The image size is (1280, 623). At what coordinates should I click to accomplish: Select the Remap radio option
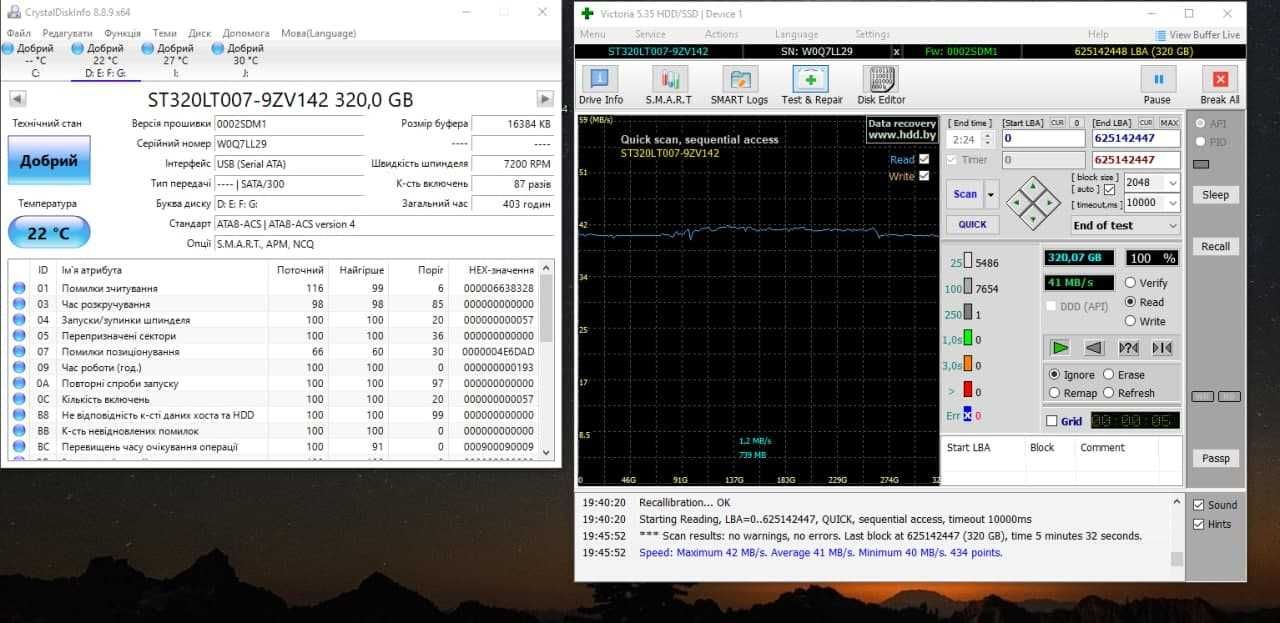1054,393
